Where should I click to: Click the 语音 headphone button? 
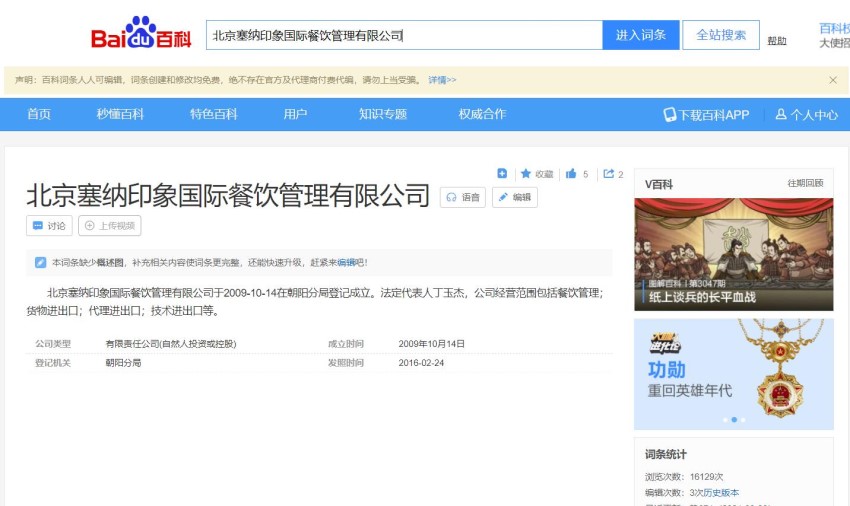pos(462,197)
